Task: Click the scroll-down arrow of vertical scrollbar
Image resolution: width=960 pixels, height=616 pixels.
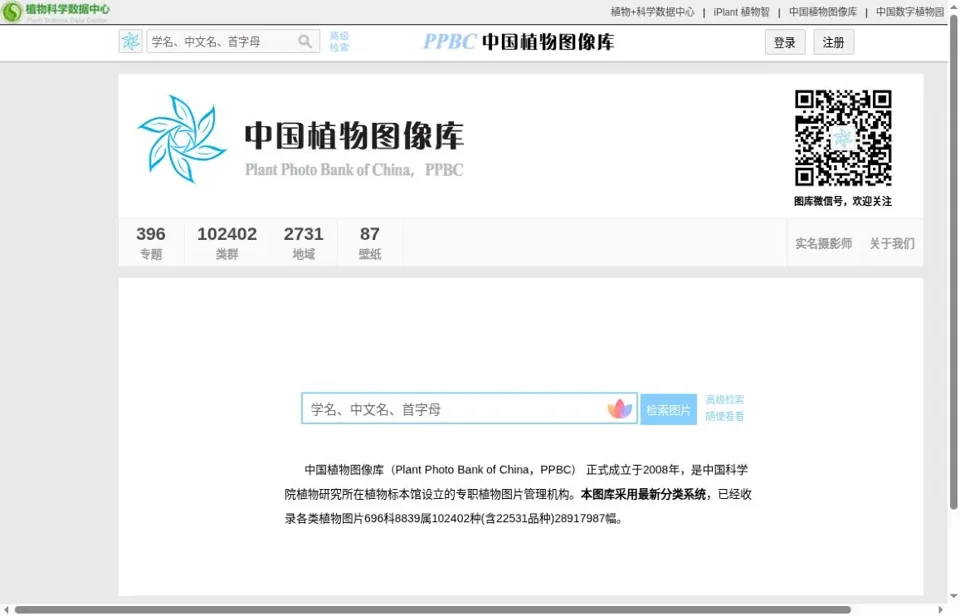Action: 953,596
